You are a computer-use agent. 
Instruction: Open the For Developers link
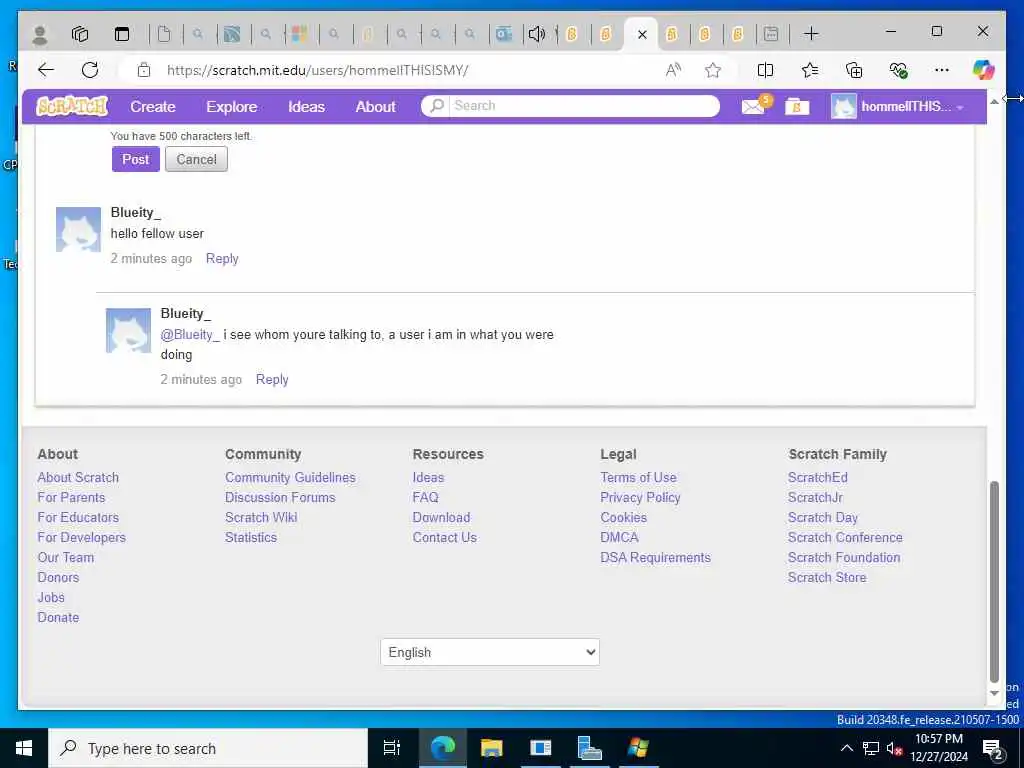[x=82, y=537]
